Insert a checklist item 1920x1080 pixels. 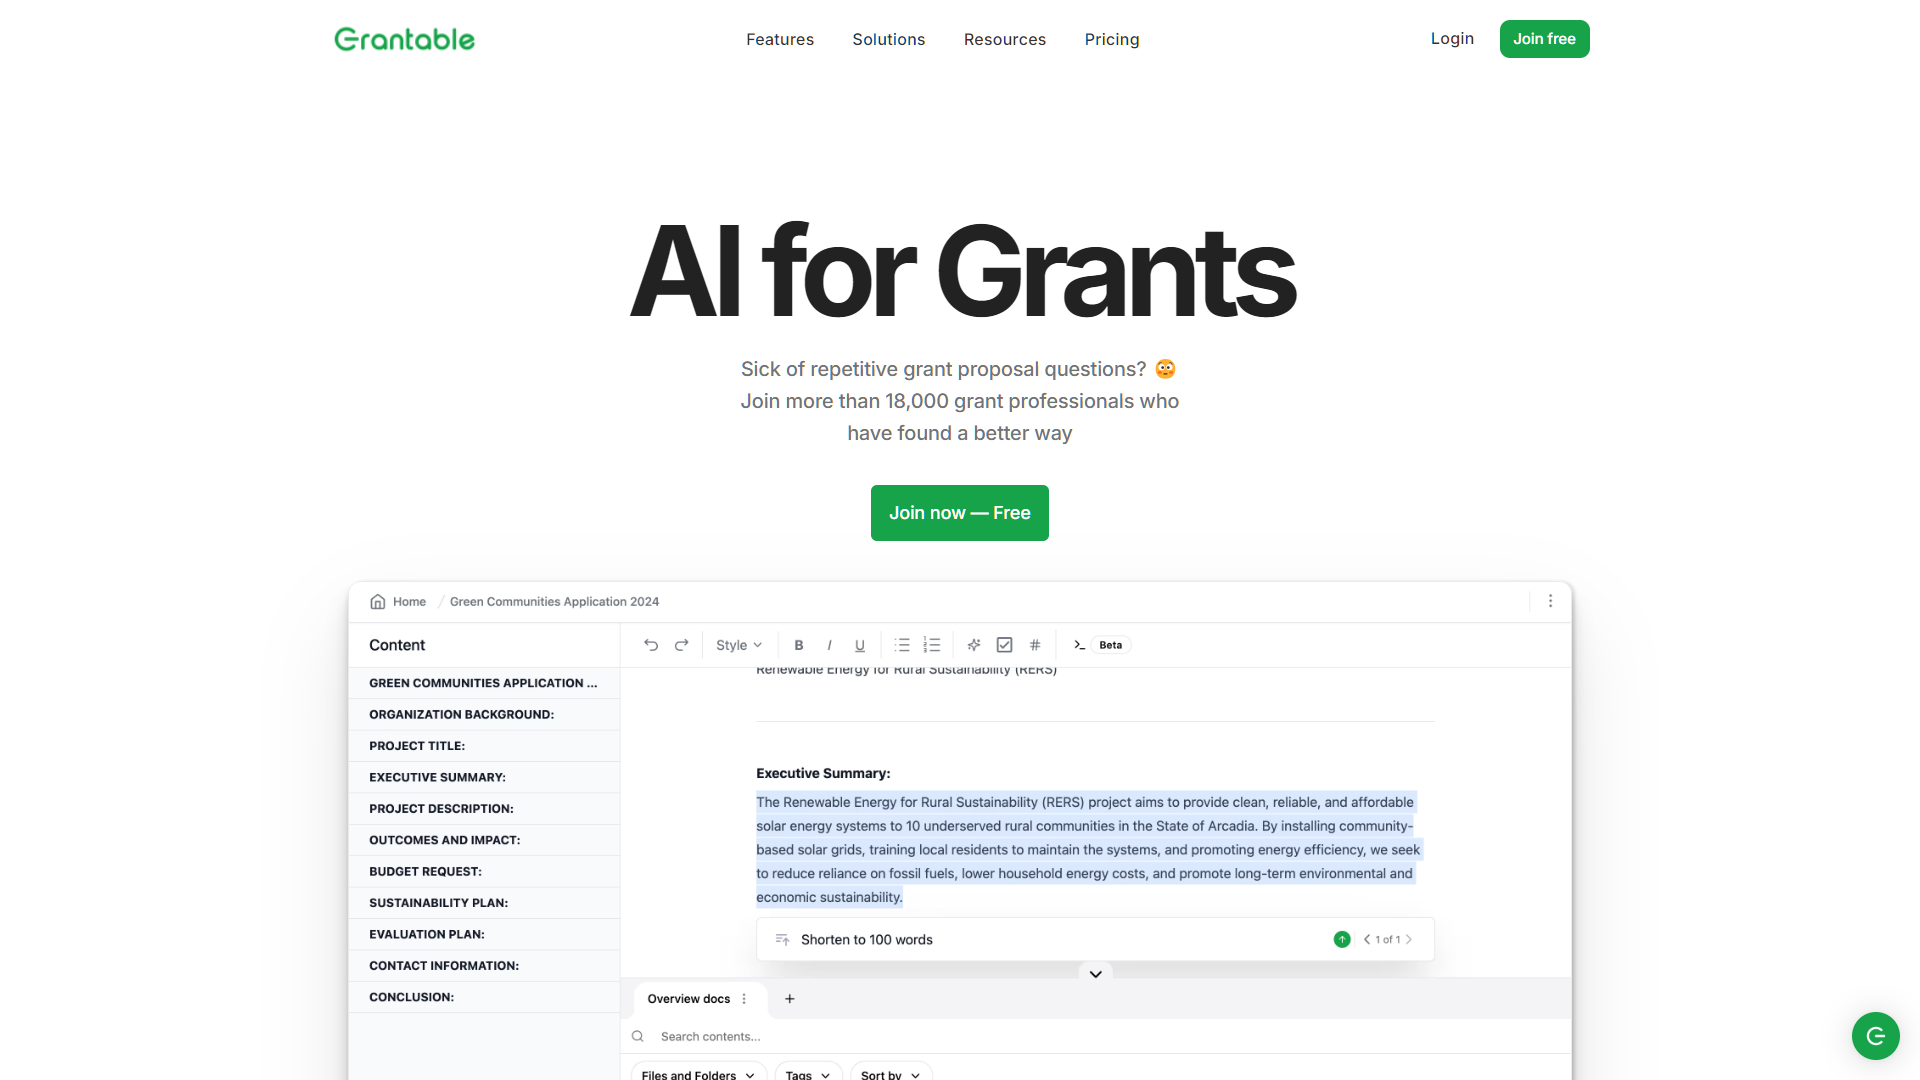coord(1004,645)
